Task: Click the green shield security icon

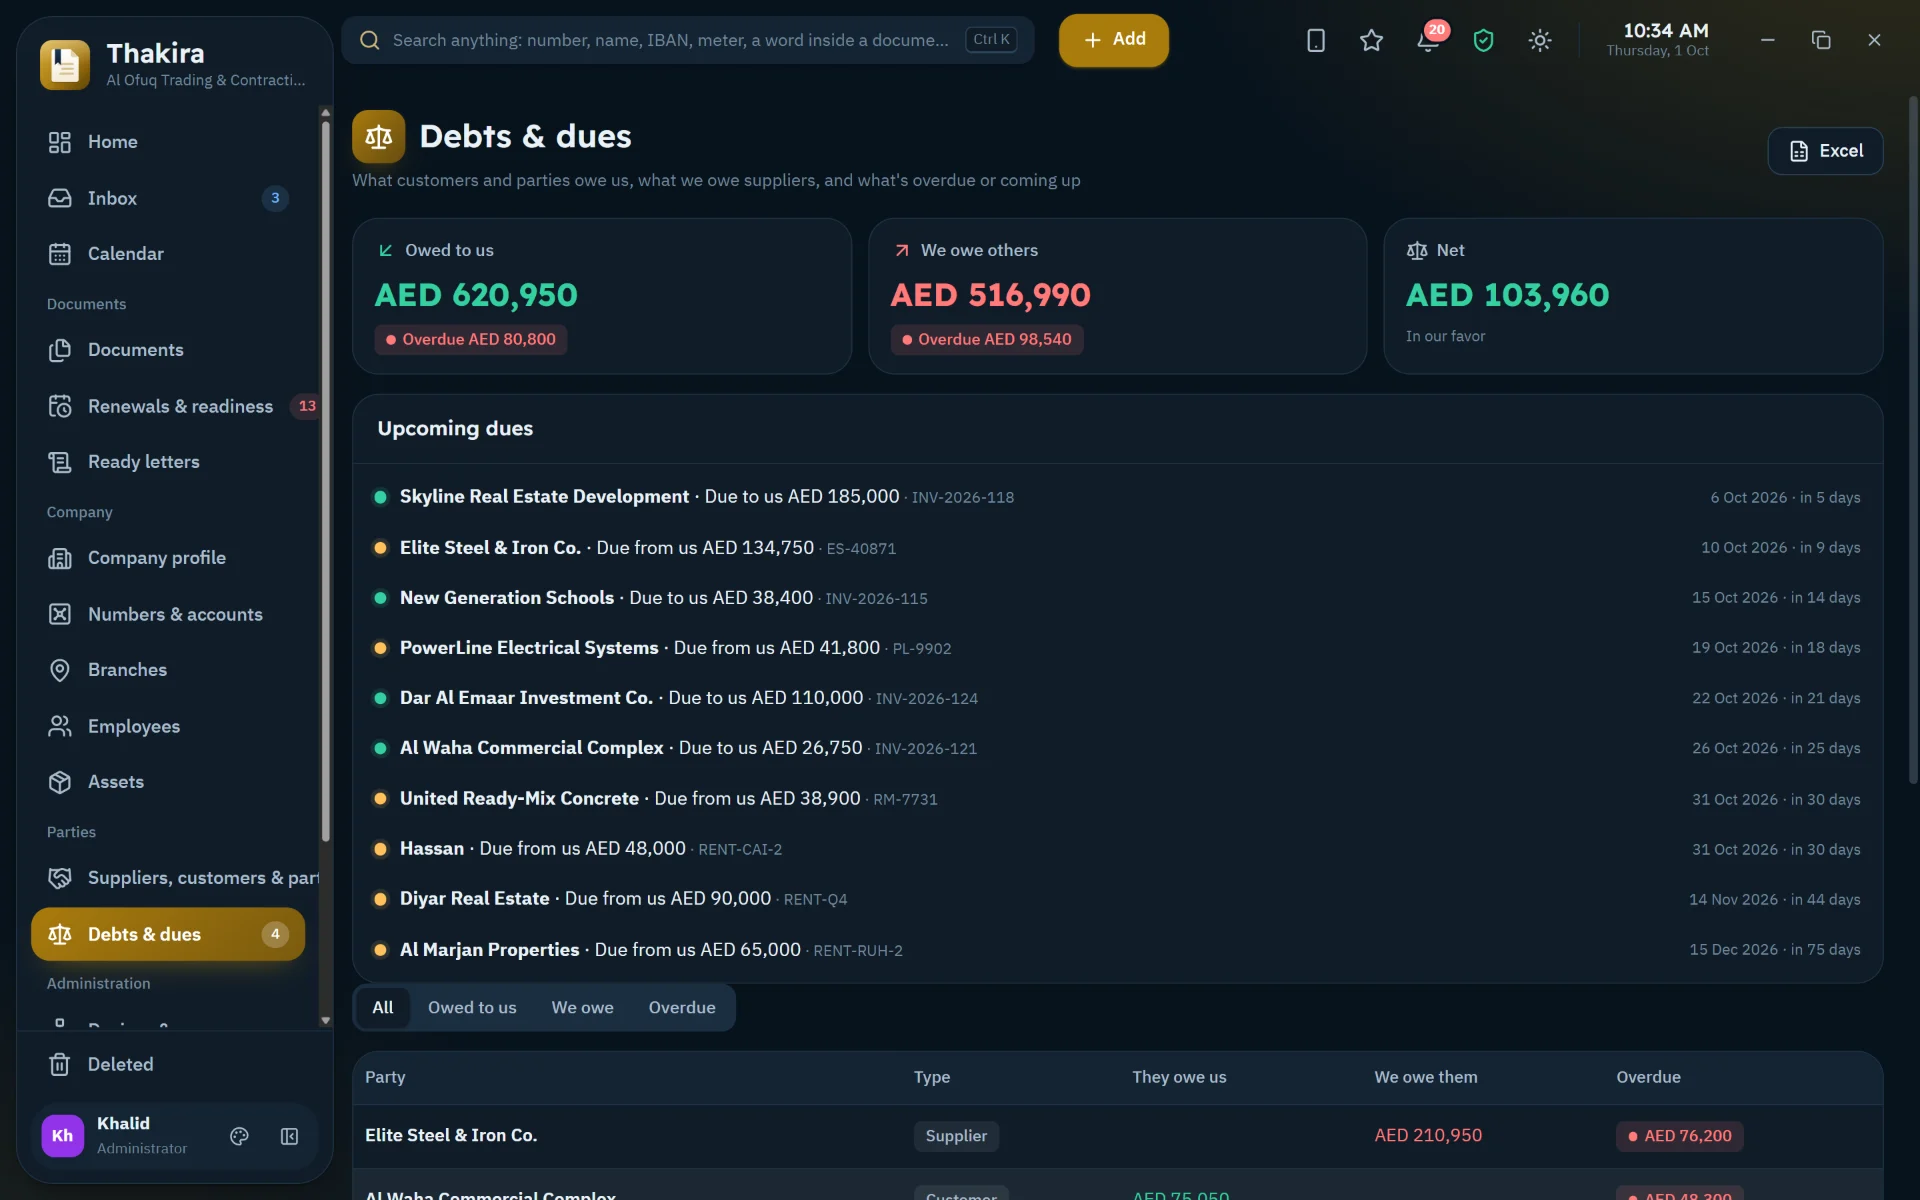Action: click(1483, 40)
